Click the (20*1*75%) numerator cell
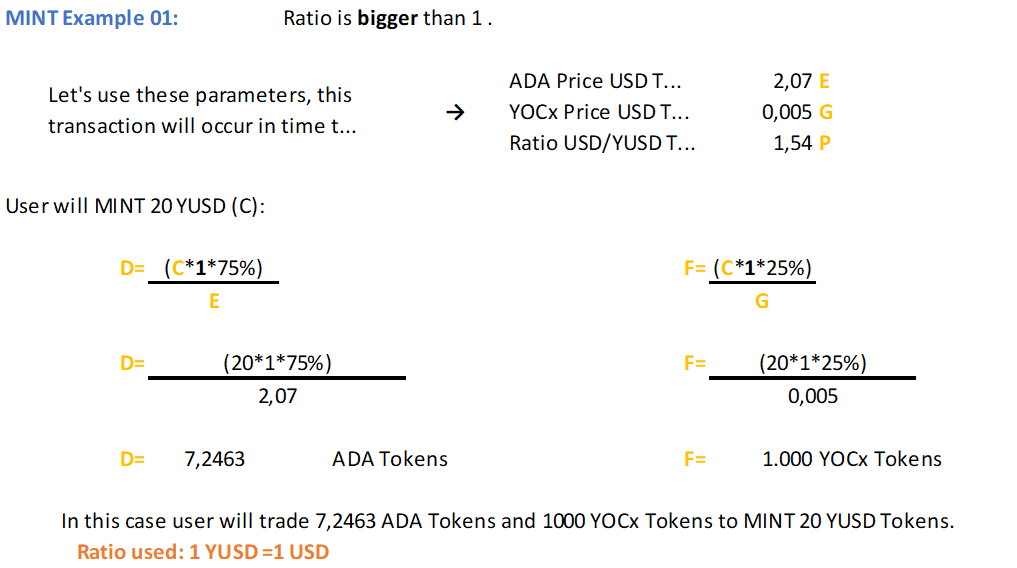The height and width of the screenshot is (568, 1017). pos(277,363)
